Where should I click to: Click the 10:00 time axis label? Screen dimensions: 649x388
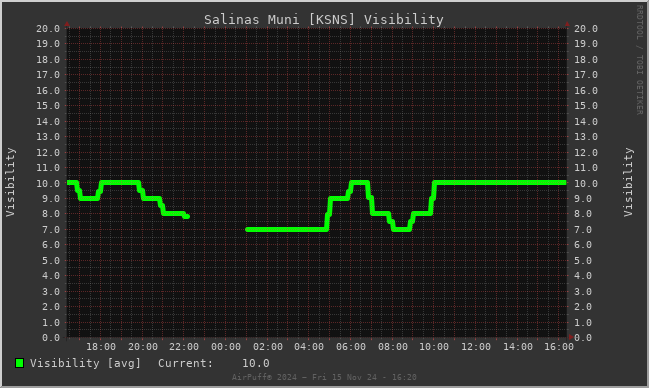pyautogui.click(x=434, y=347)
